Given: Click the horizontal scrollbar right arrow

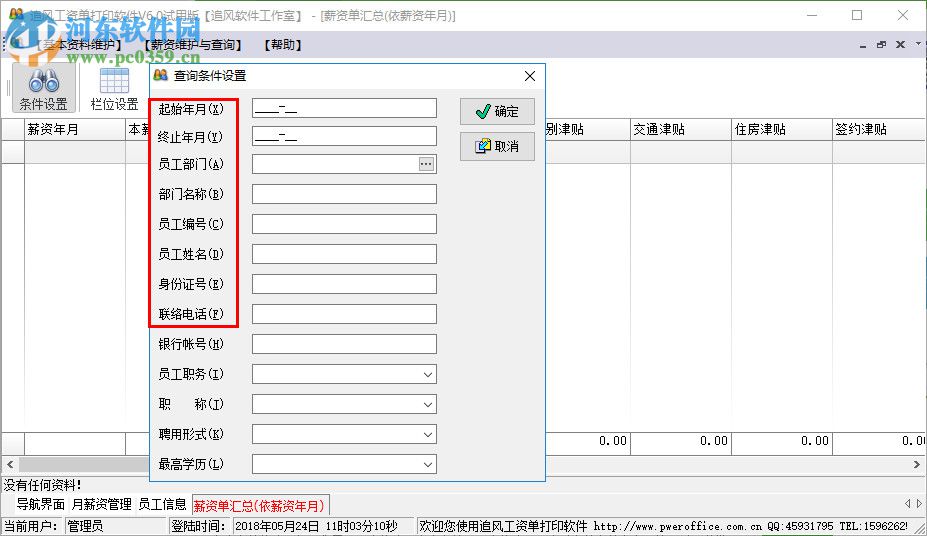Looking at the screenshot, I should [917, 464].
